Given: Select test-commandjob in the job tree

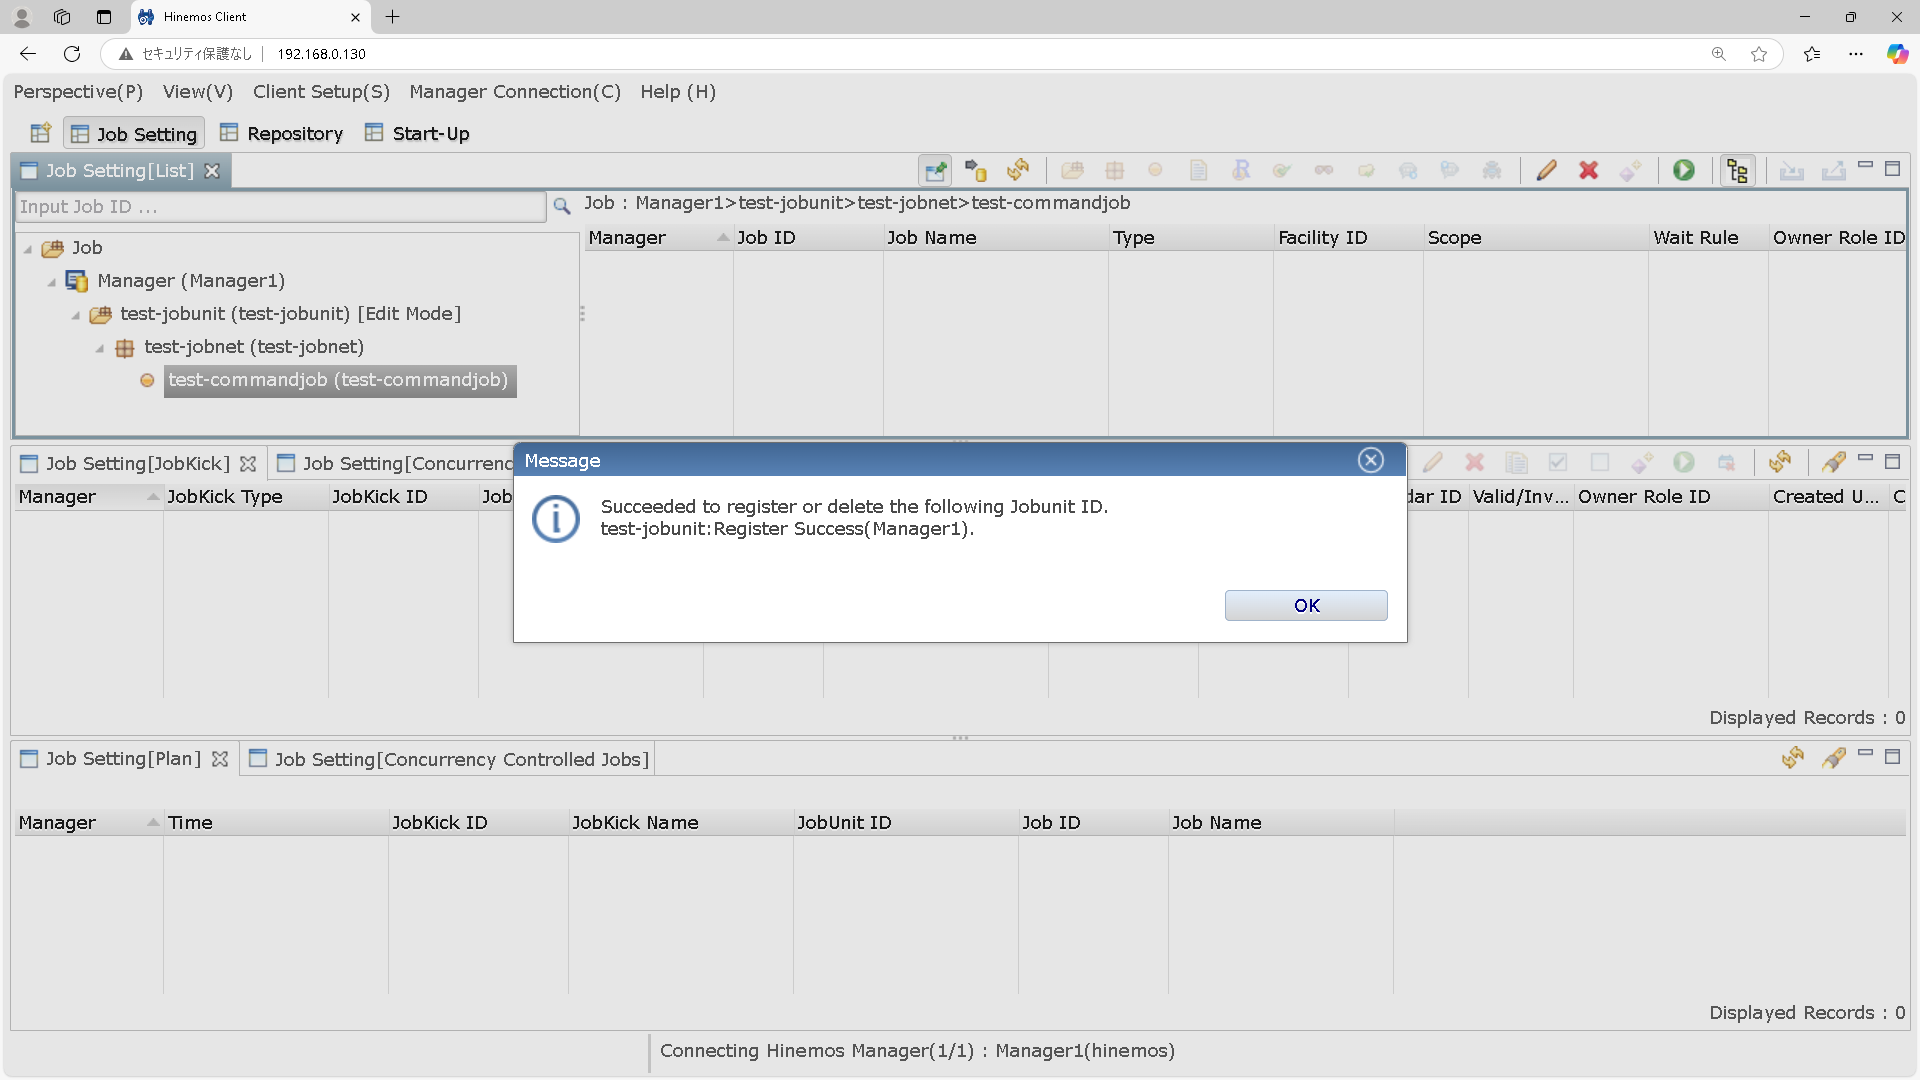Looking at the screenshot, I should [x=338, y=380].
